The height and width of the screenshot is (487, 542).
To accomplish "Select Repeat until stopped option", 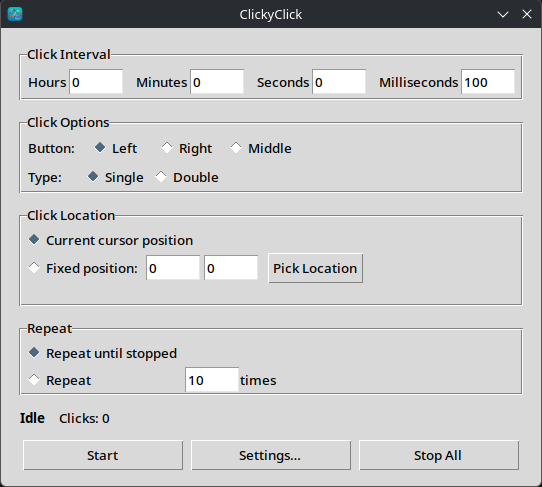I will click(x=103, y=353).
